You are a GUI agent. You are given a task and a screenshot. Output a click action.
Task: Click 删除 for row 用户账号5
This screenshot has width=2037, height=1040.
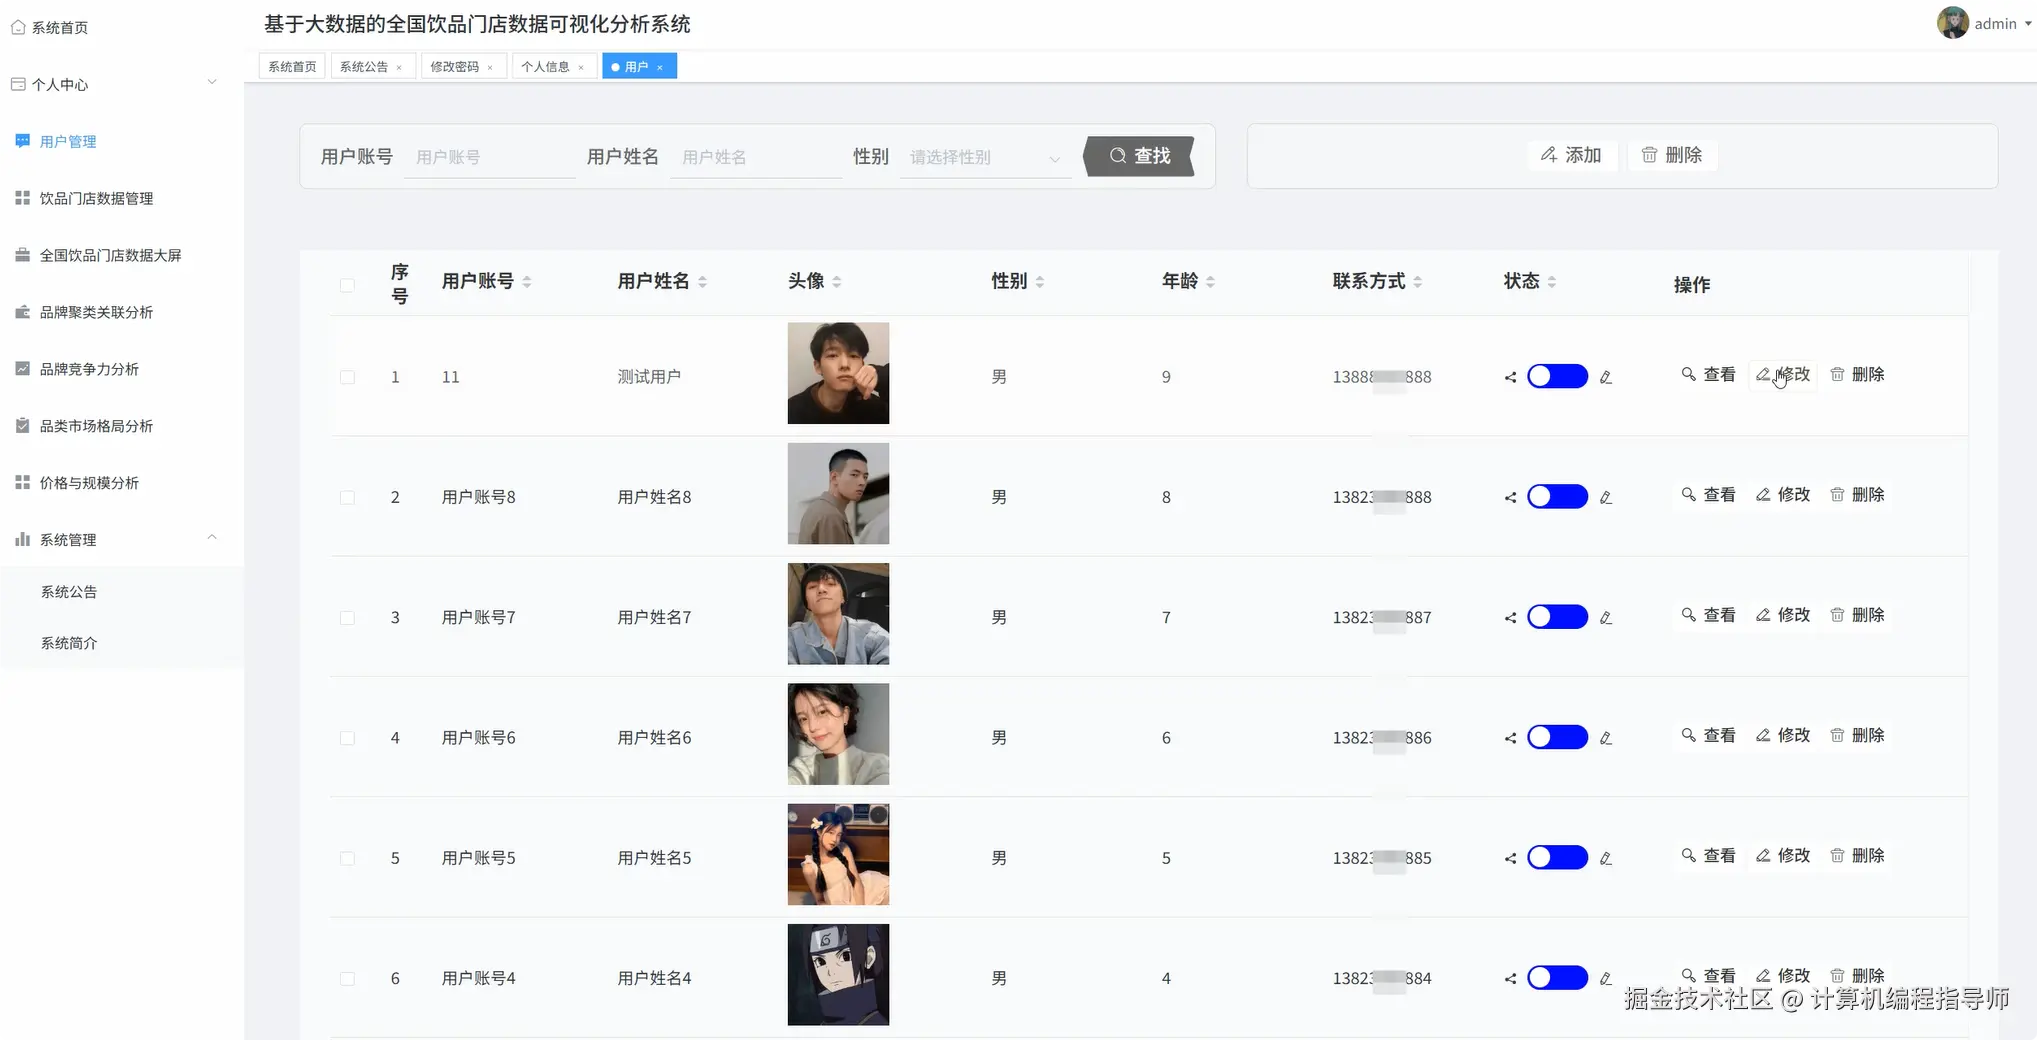click(x=1857, y=856)
